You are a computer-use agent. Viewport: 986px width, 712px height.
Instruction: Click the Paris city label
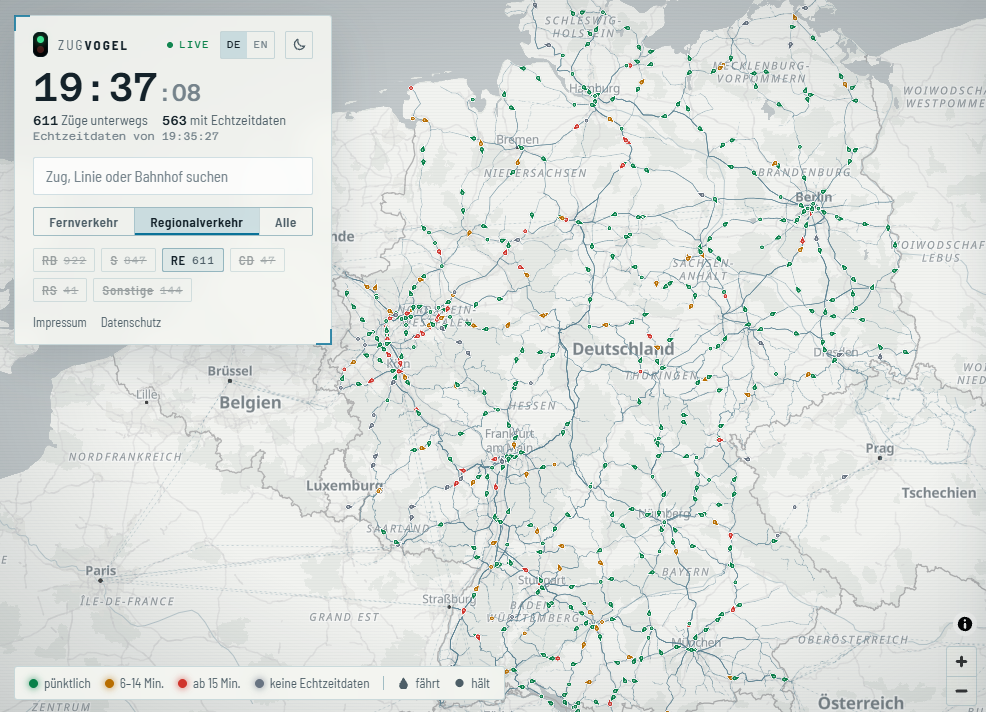101,570
